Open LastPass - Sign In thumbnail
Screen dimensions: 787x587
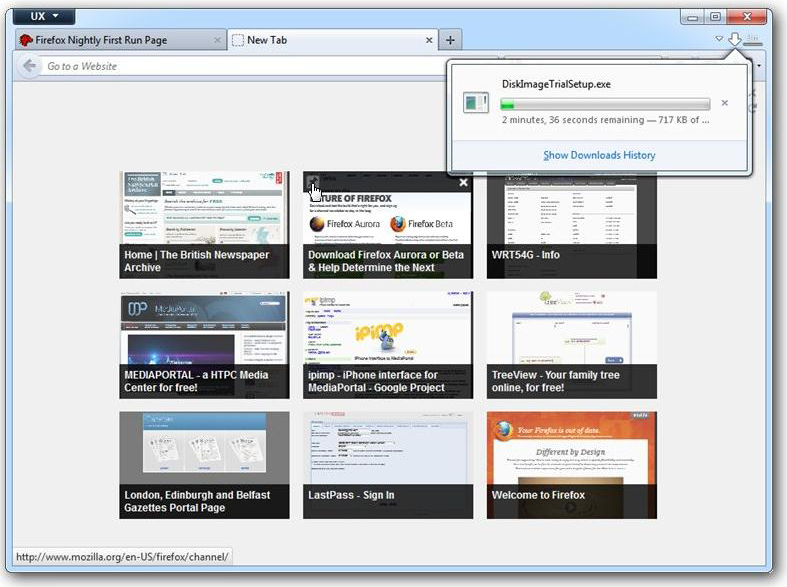pyautogui.click(x=388, y=465)
